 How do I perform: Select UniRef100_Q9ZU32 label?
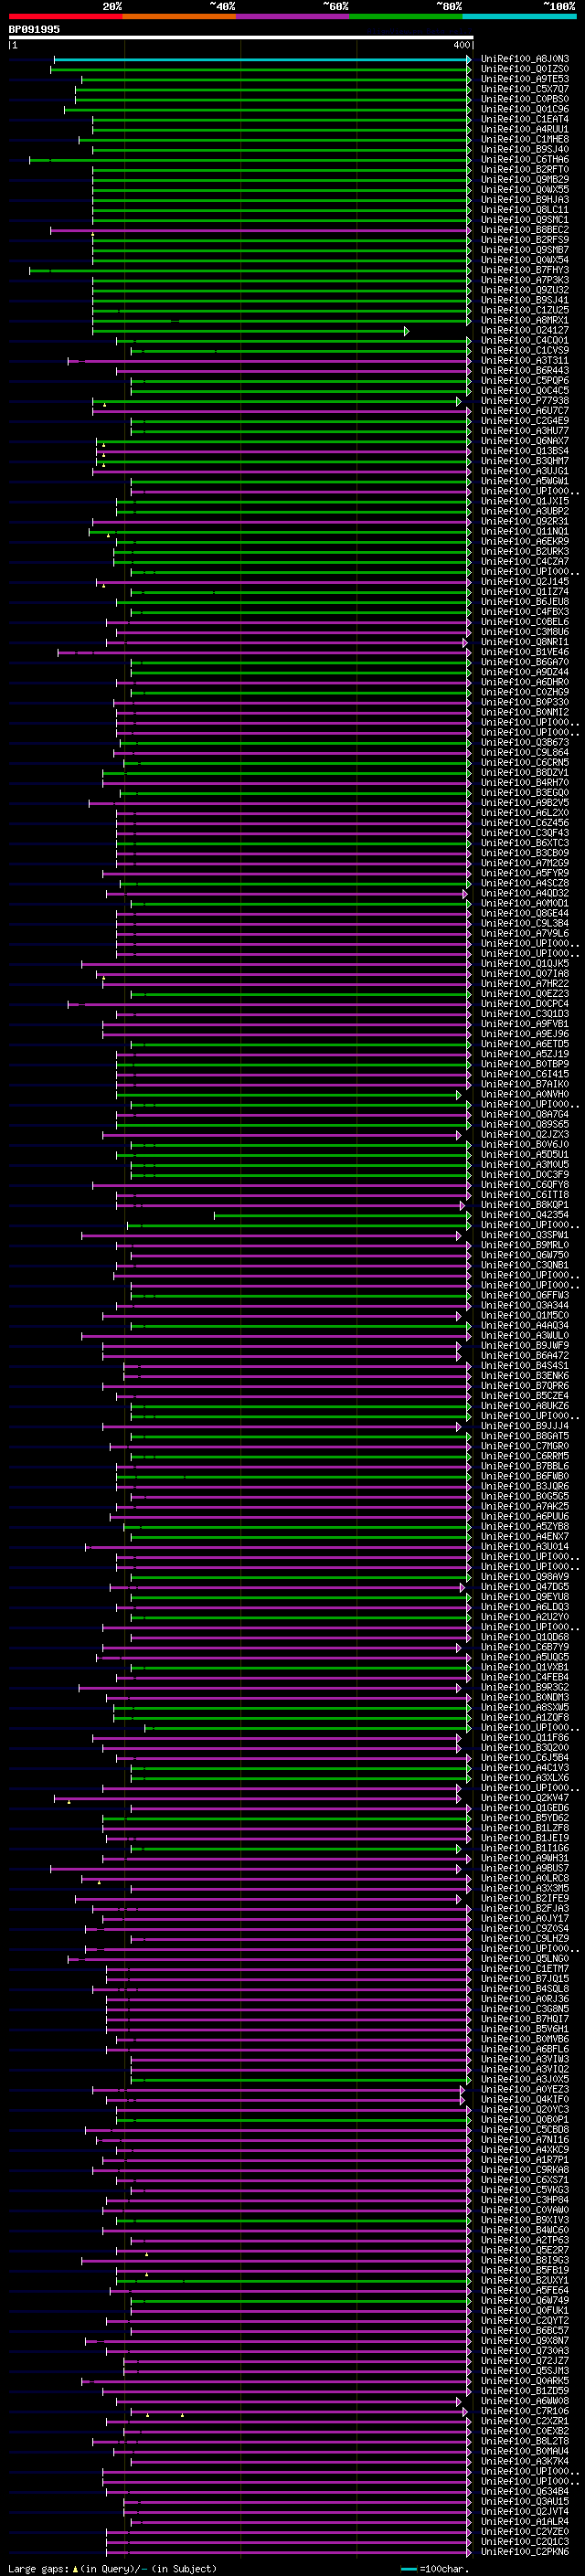(525, 291)
